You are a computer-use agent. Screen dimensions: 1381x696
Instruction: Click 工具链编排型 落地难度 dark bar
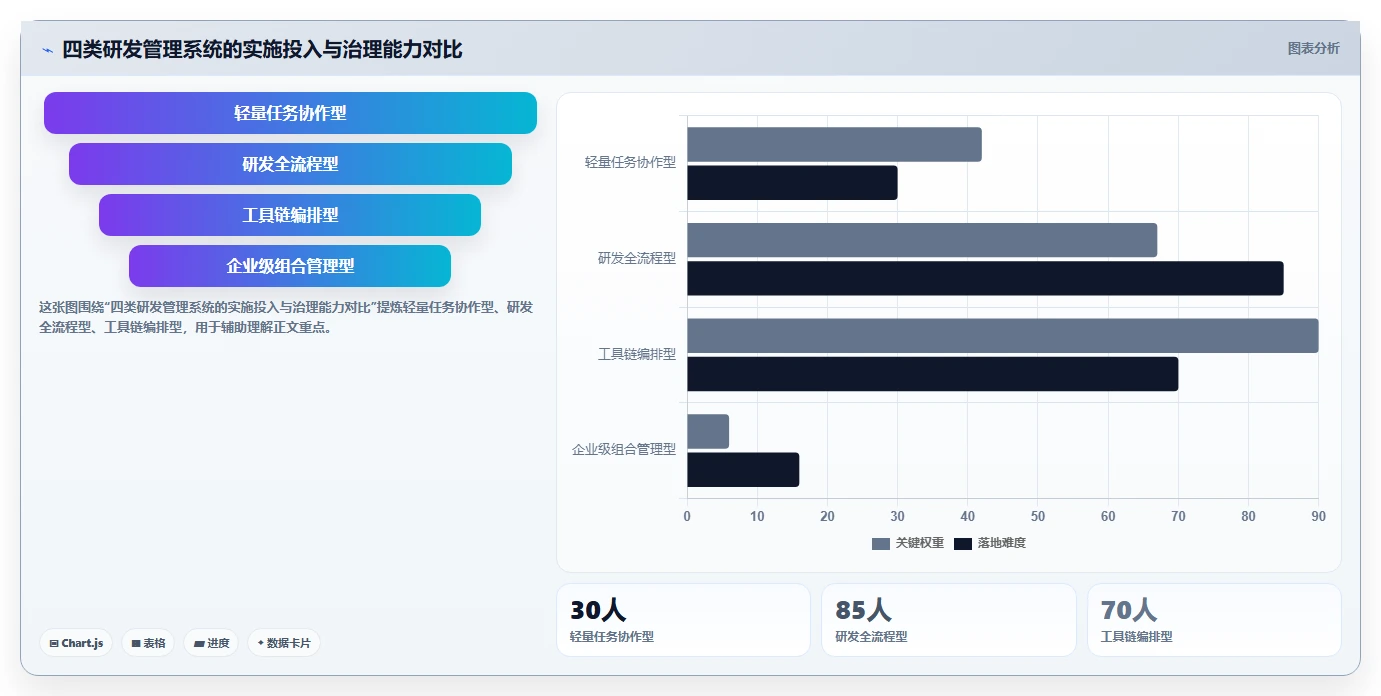coord(932,374)
